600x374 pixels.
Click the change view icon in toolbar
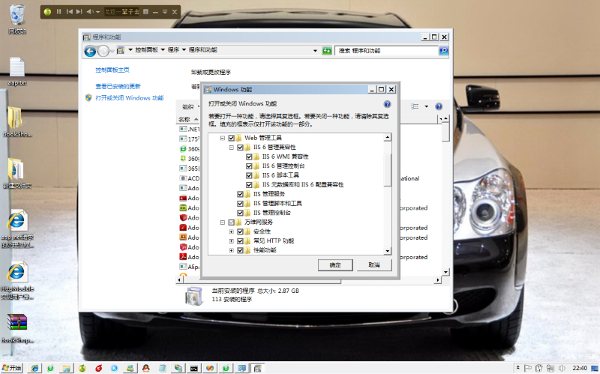(x=415, y=106)
